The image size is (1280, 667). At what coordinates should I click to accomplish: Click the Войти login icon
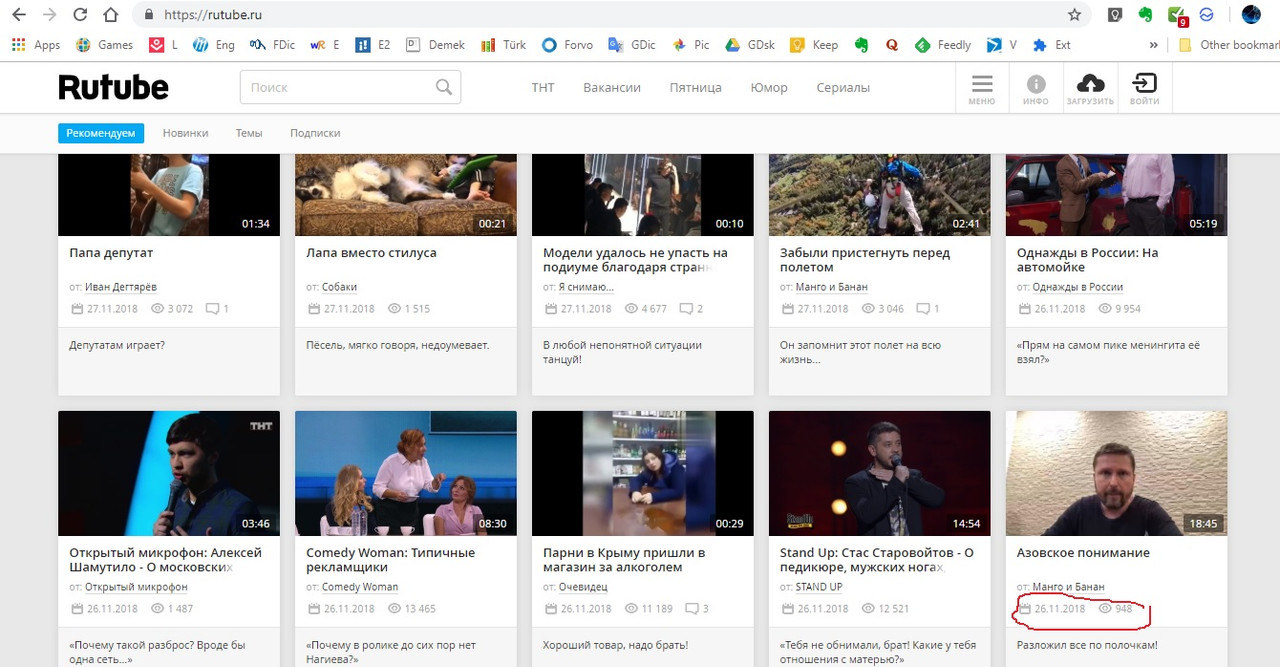tap(1144, 89)
